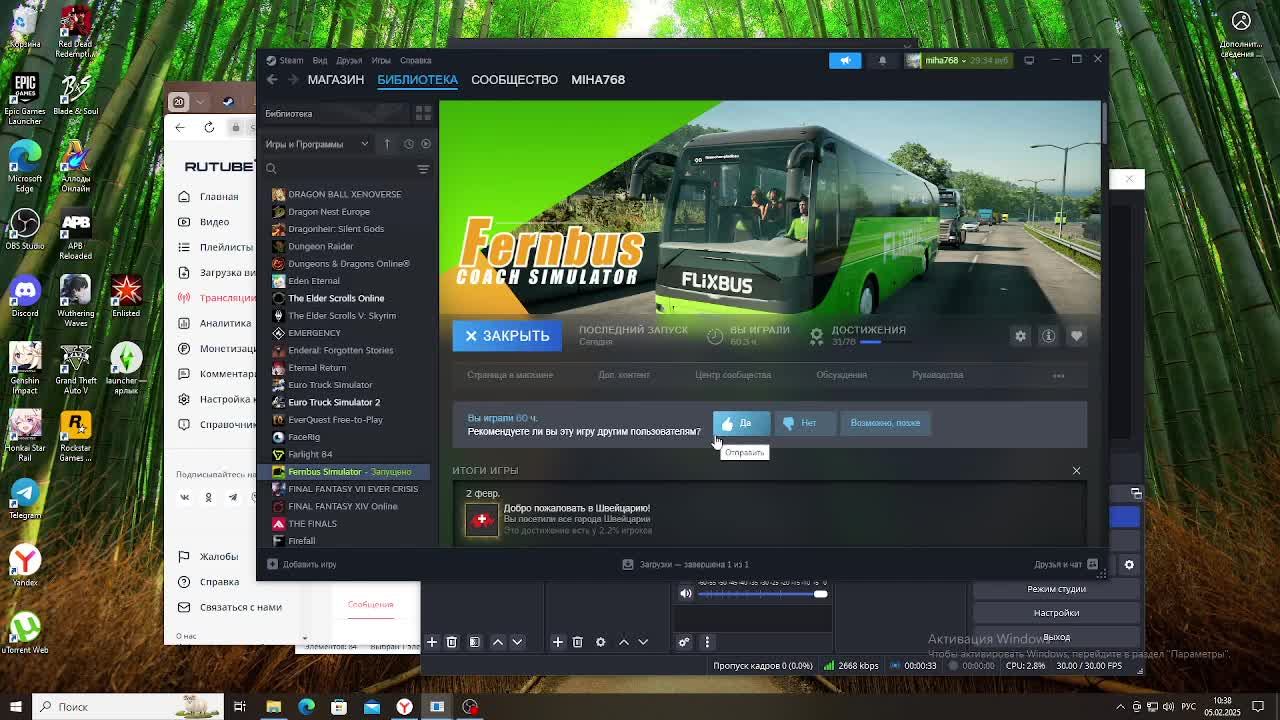
Task: Click Настройки button in OBS
Action: point(1056,613)
